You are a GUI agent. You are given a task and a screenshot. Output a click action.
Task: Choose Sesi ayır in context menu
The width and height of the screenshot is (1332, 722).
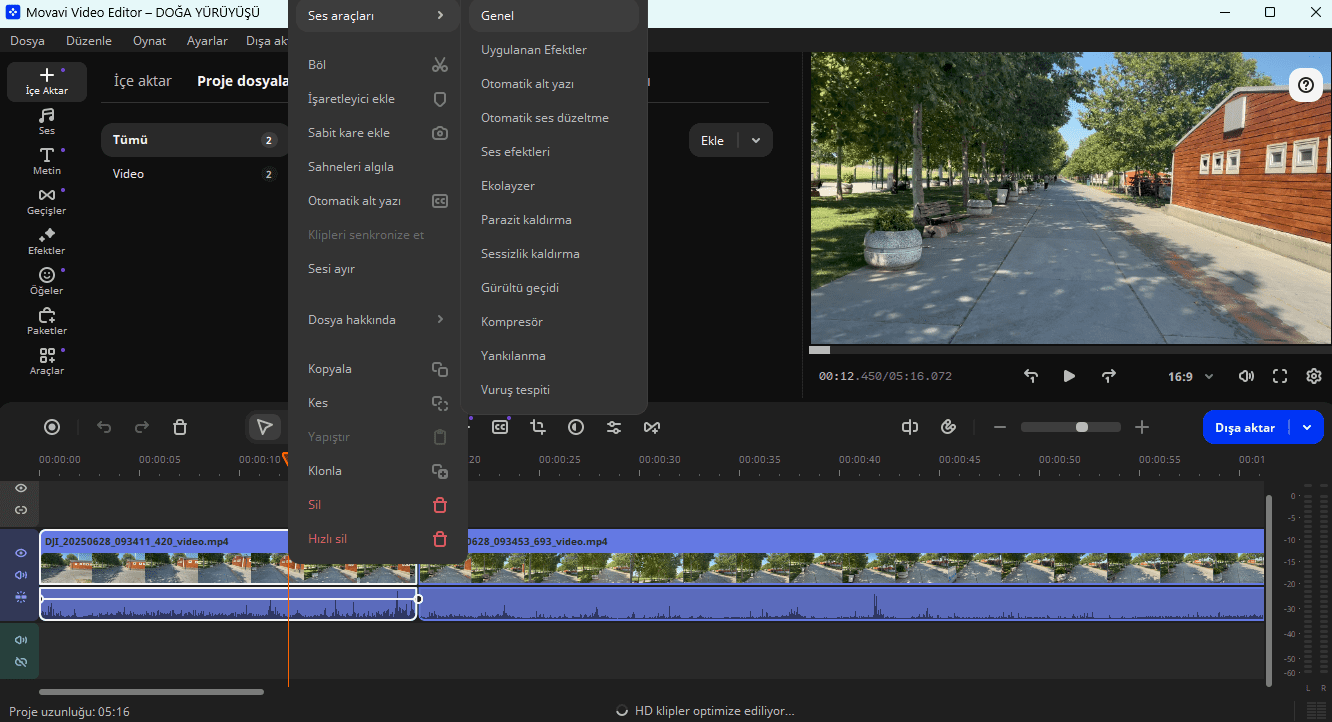[331, 269]
